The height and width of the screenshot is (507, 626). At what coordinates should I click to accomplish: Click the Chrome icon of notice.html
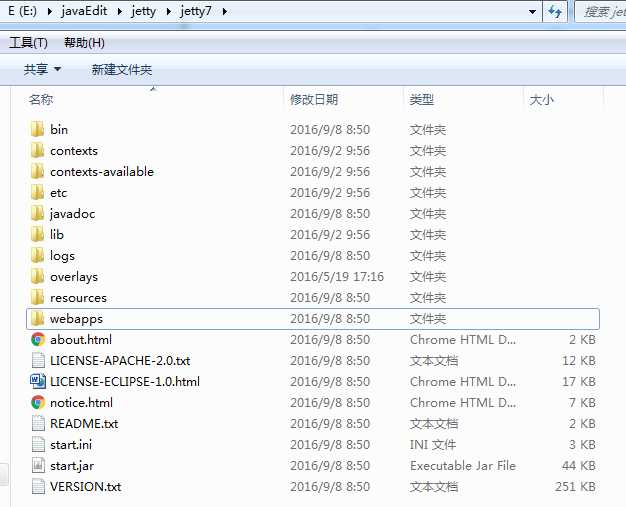pos(38,402)
